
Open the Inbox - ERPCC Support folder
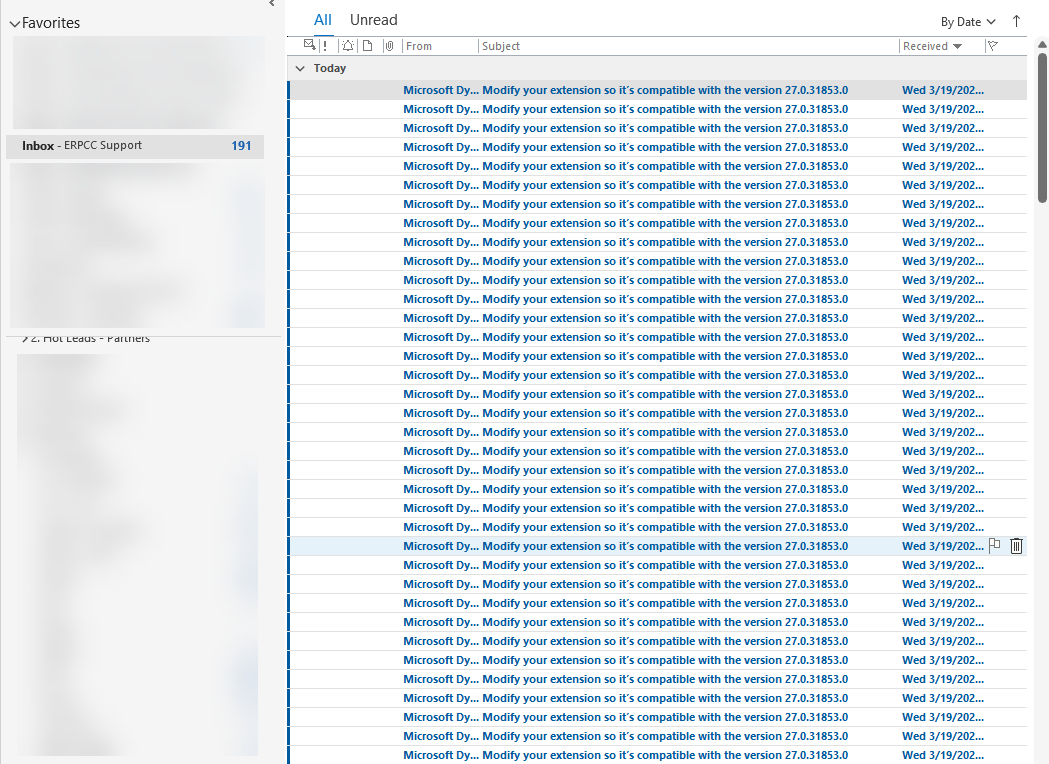tap(135, 146)
